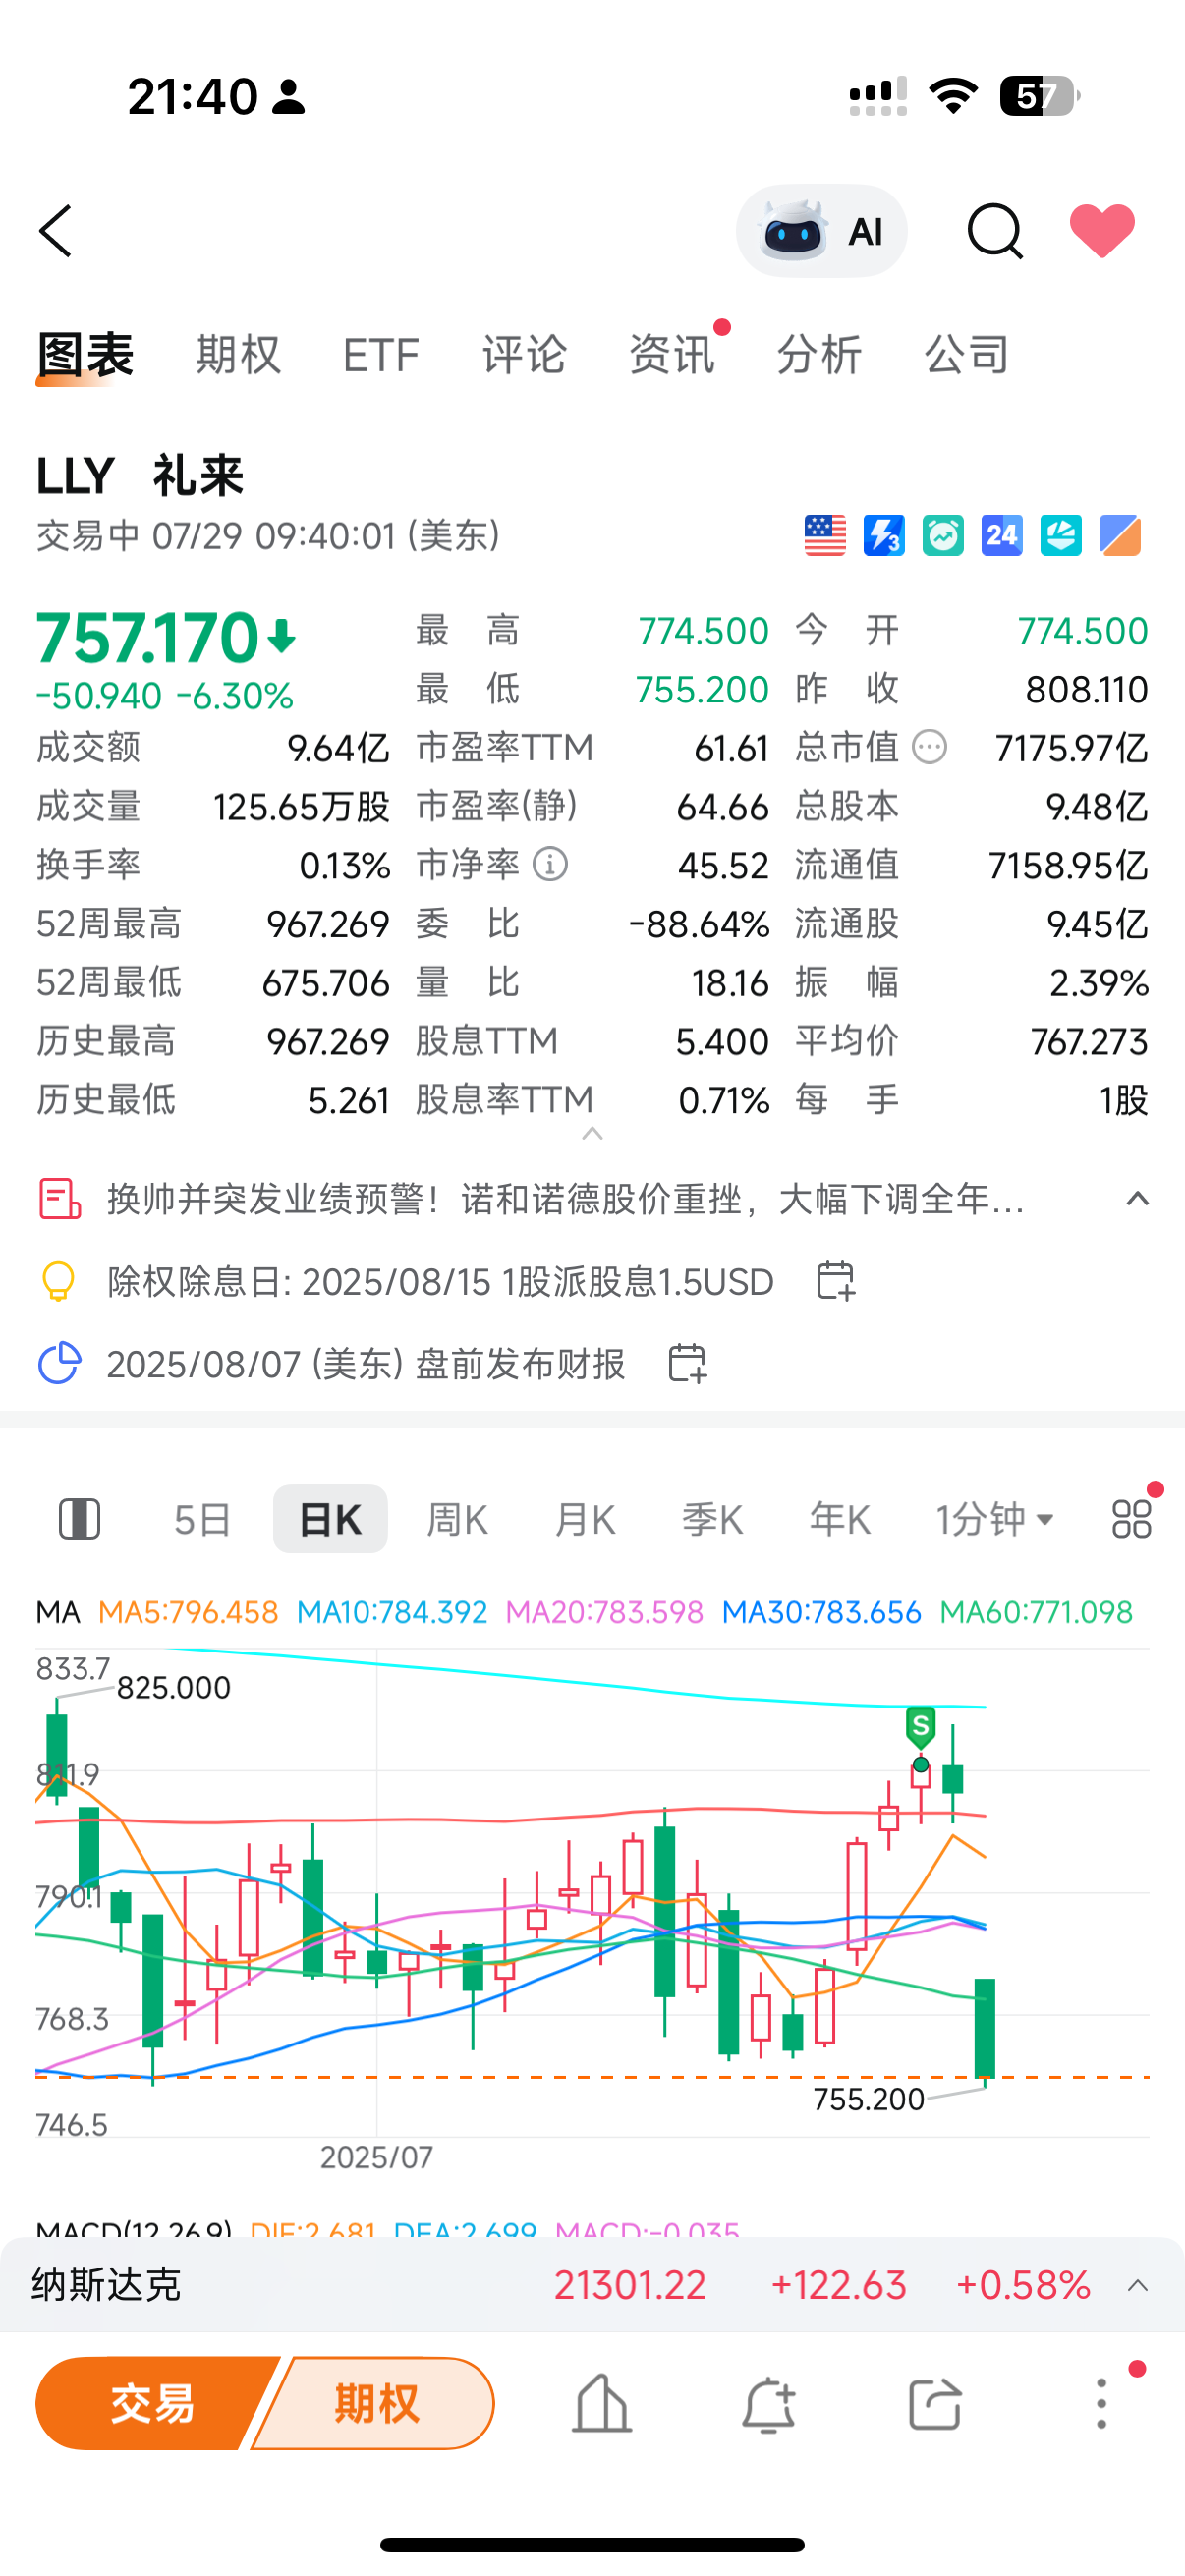The height and width of the screenshot is (2576, 1185).
Task: Expand the 纳斯达克 index bar arrow
Action: 1137,2285
